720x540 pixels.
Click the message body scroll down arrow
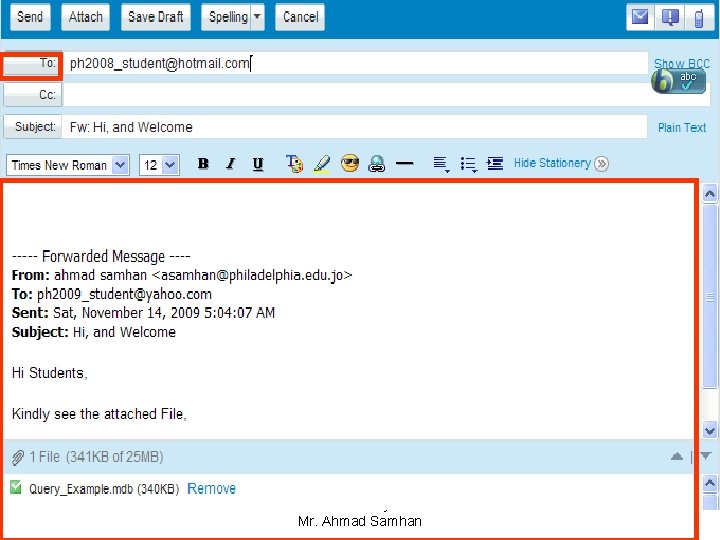point(710,431)
